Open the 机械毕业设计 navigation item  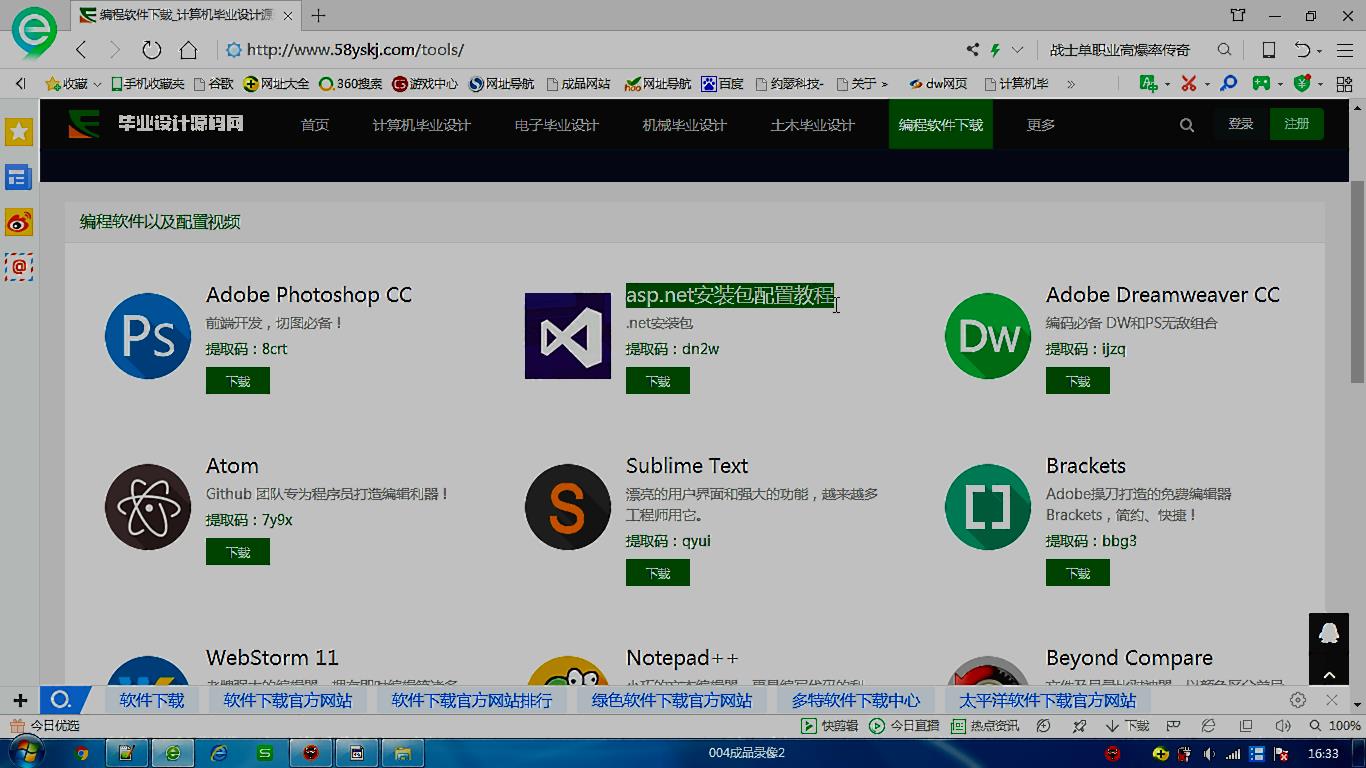point(684,125)
